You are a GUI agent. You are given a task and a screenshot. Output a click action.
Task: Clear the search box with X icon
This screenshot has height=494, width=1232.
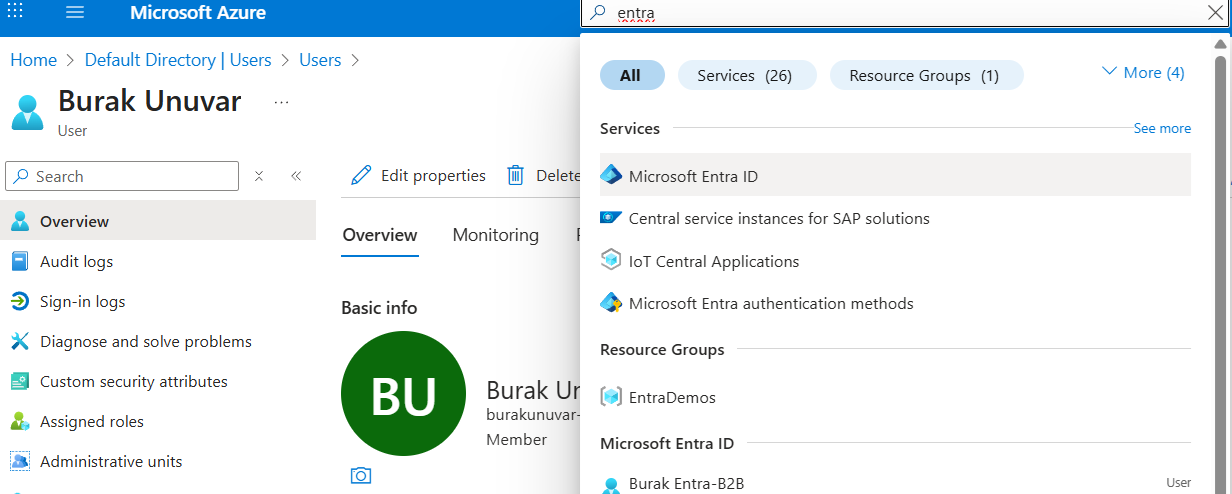(1215, 13)
